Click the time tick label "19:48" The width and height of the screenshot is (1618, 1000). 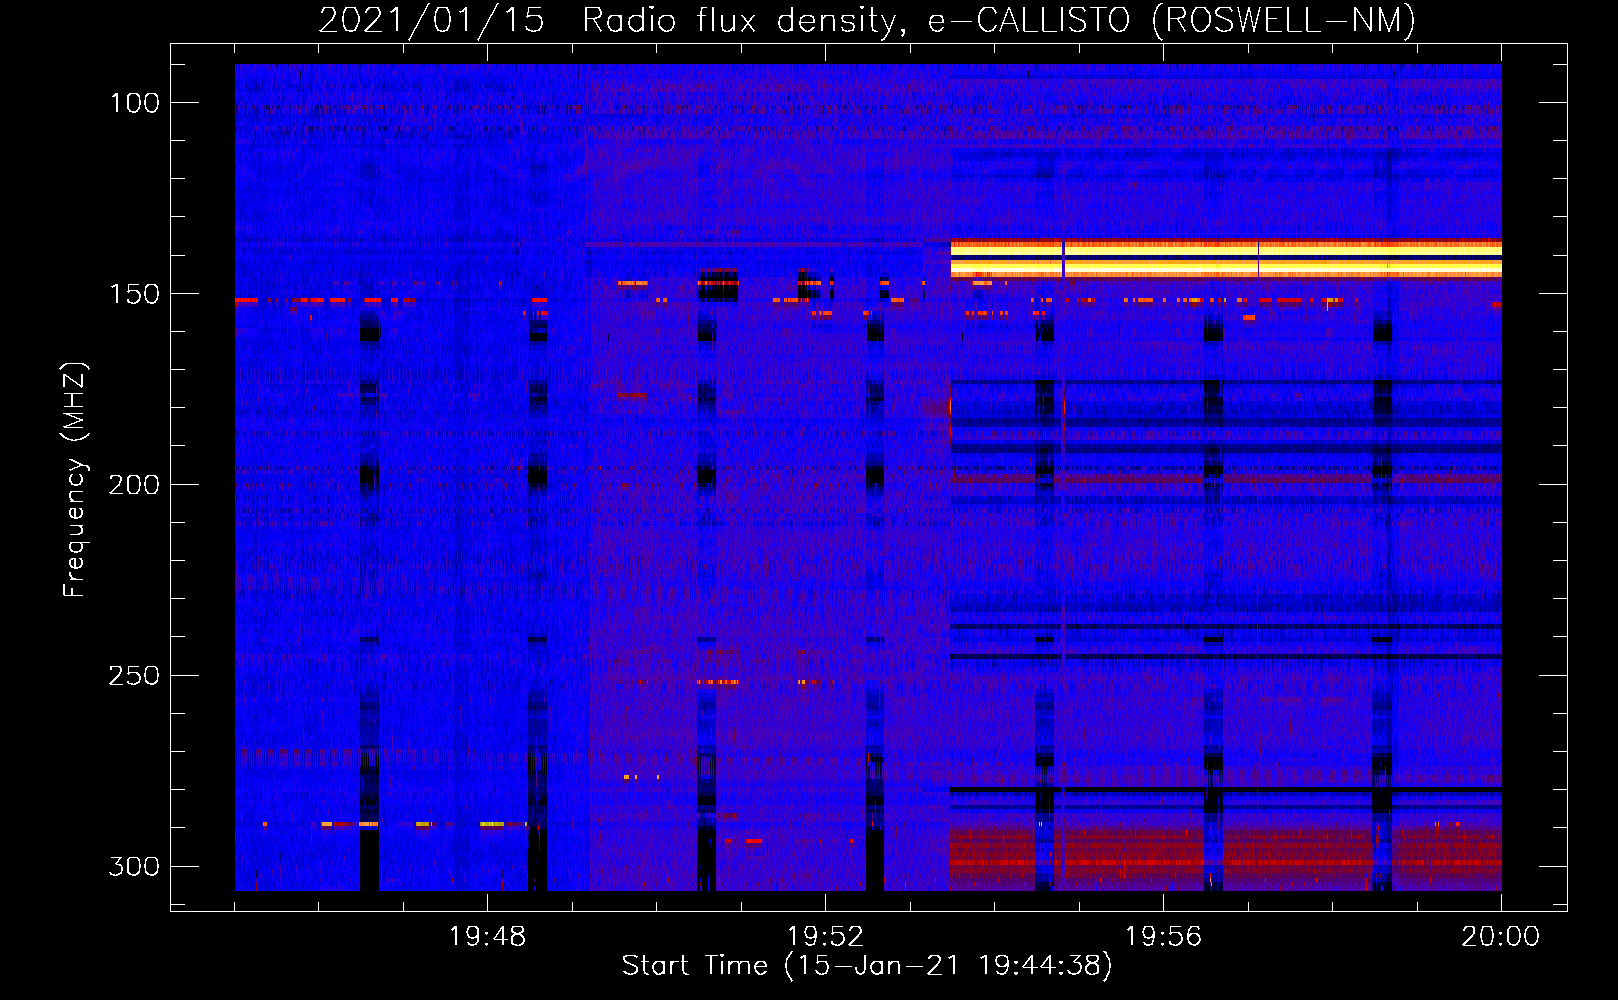click(x=488, y=937)
